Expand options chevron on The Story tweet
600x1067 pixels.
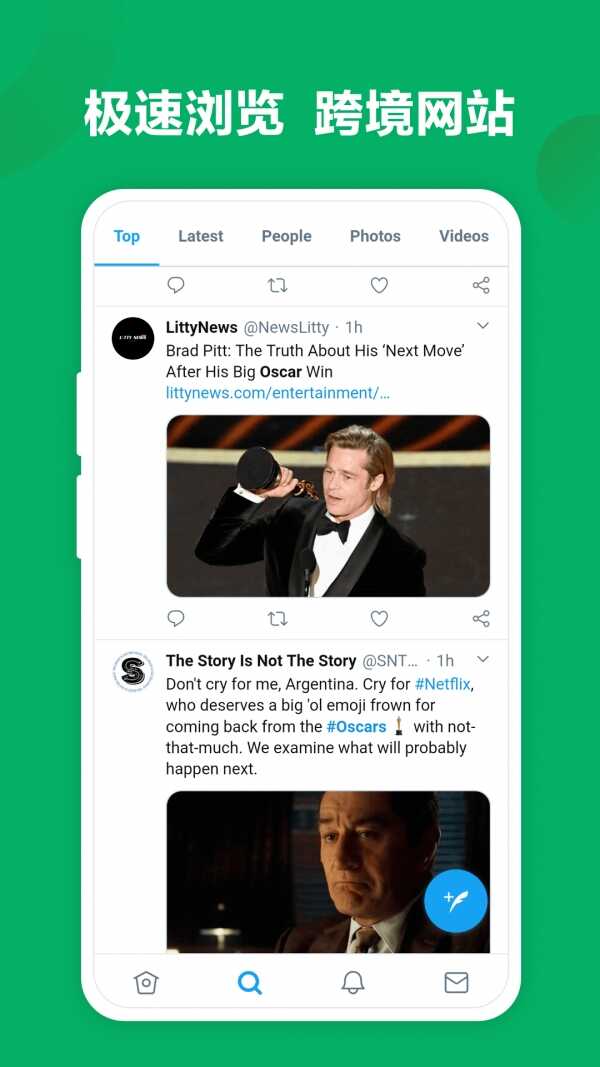tap(483, 659)
